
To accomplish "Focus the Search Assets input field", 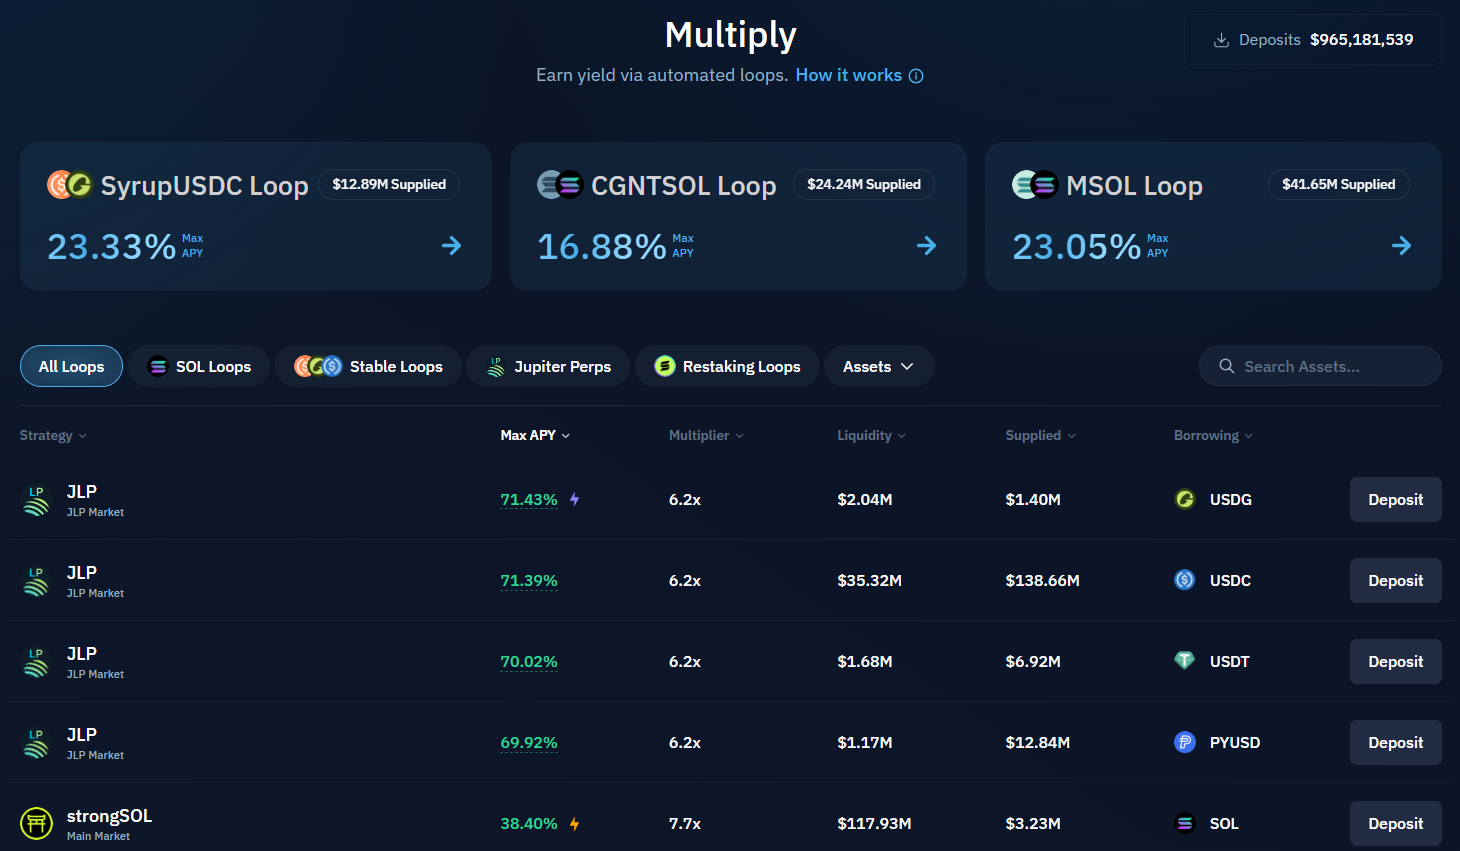I will (x=1320, y=367).
